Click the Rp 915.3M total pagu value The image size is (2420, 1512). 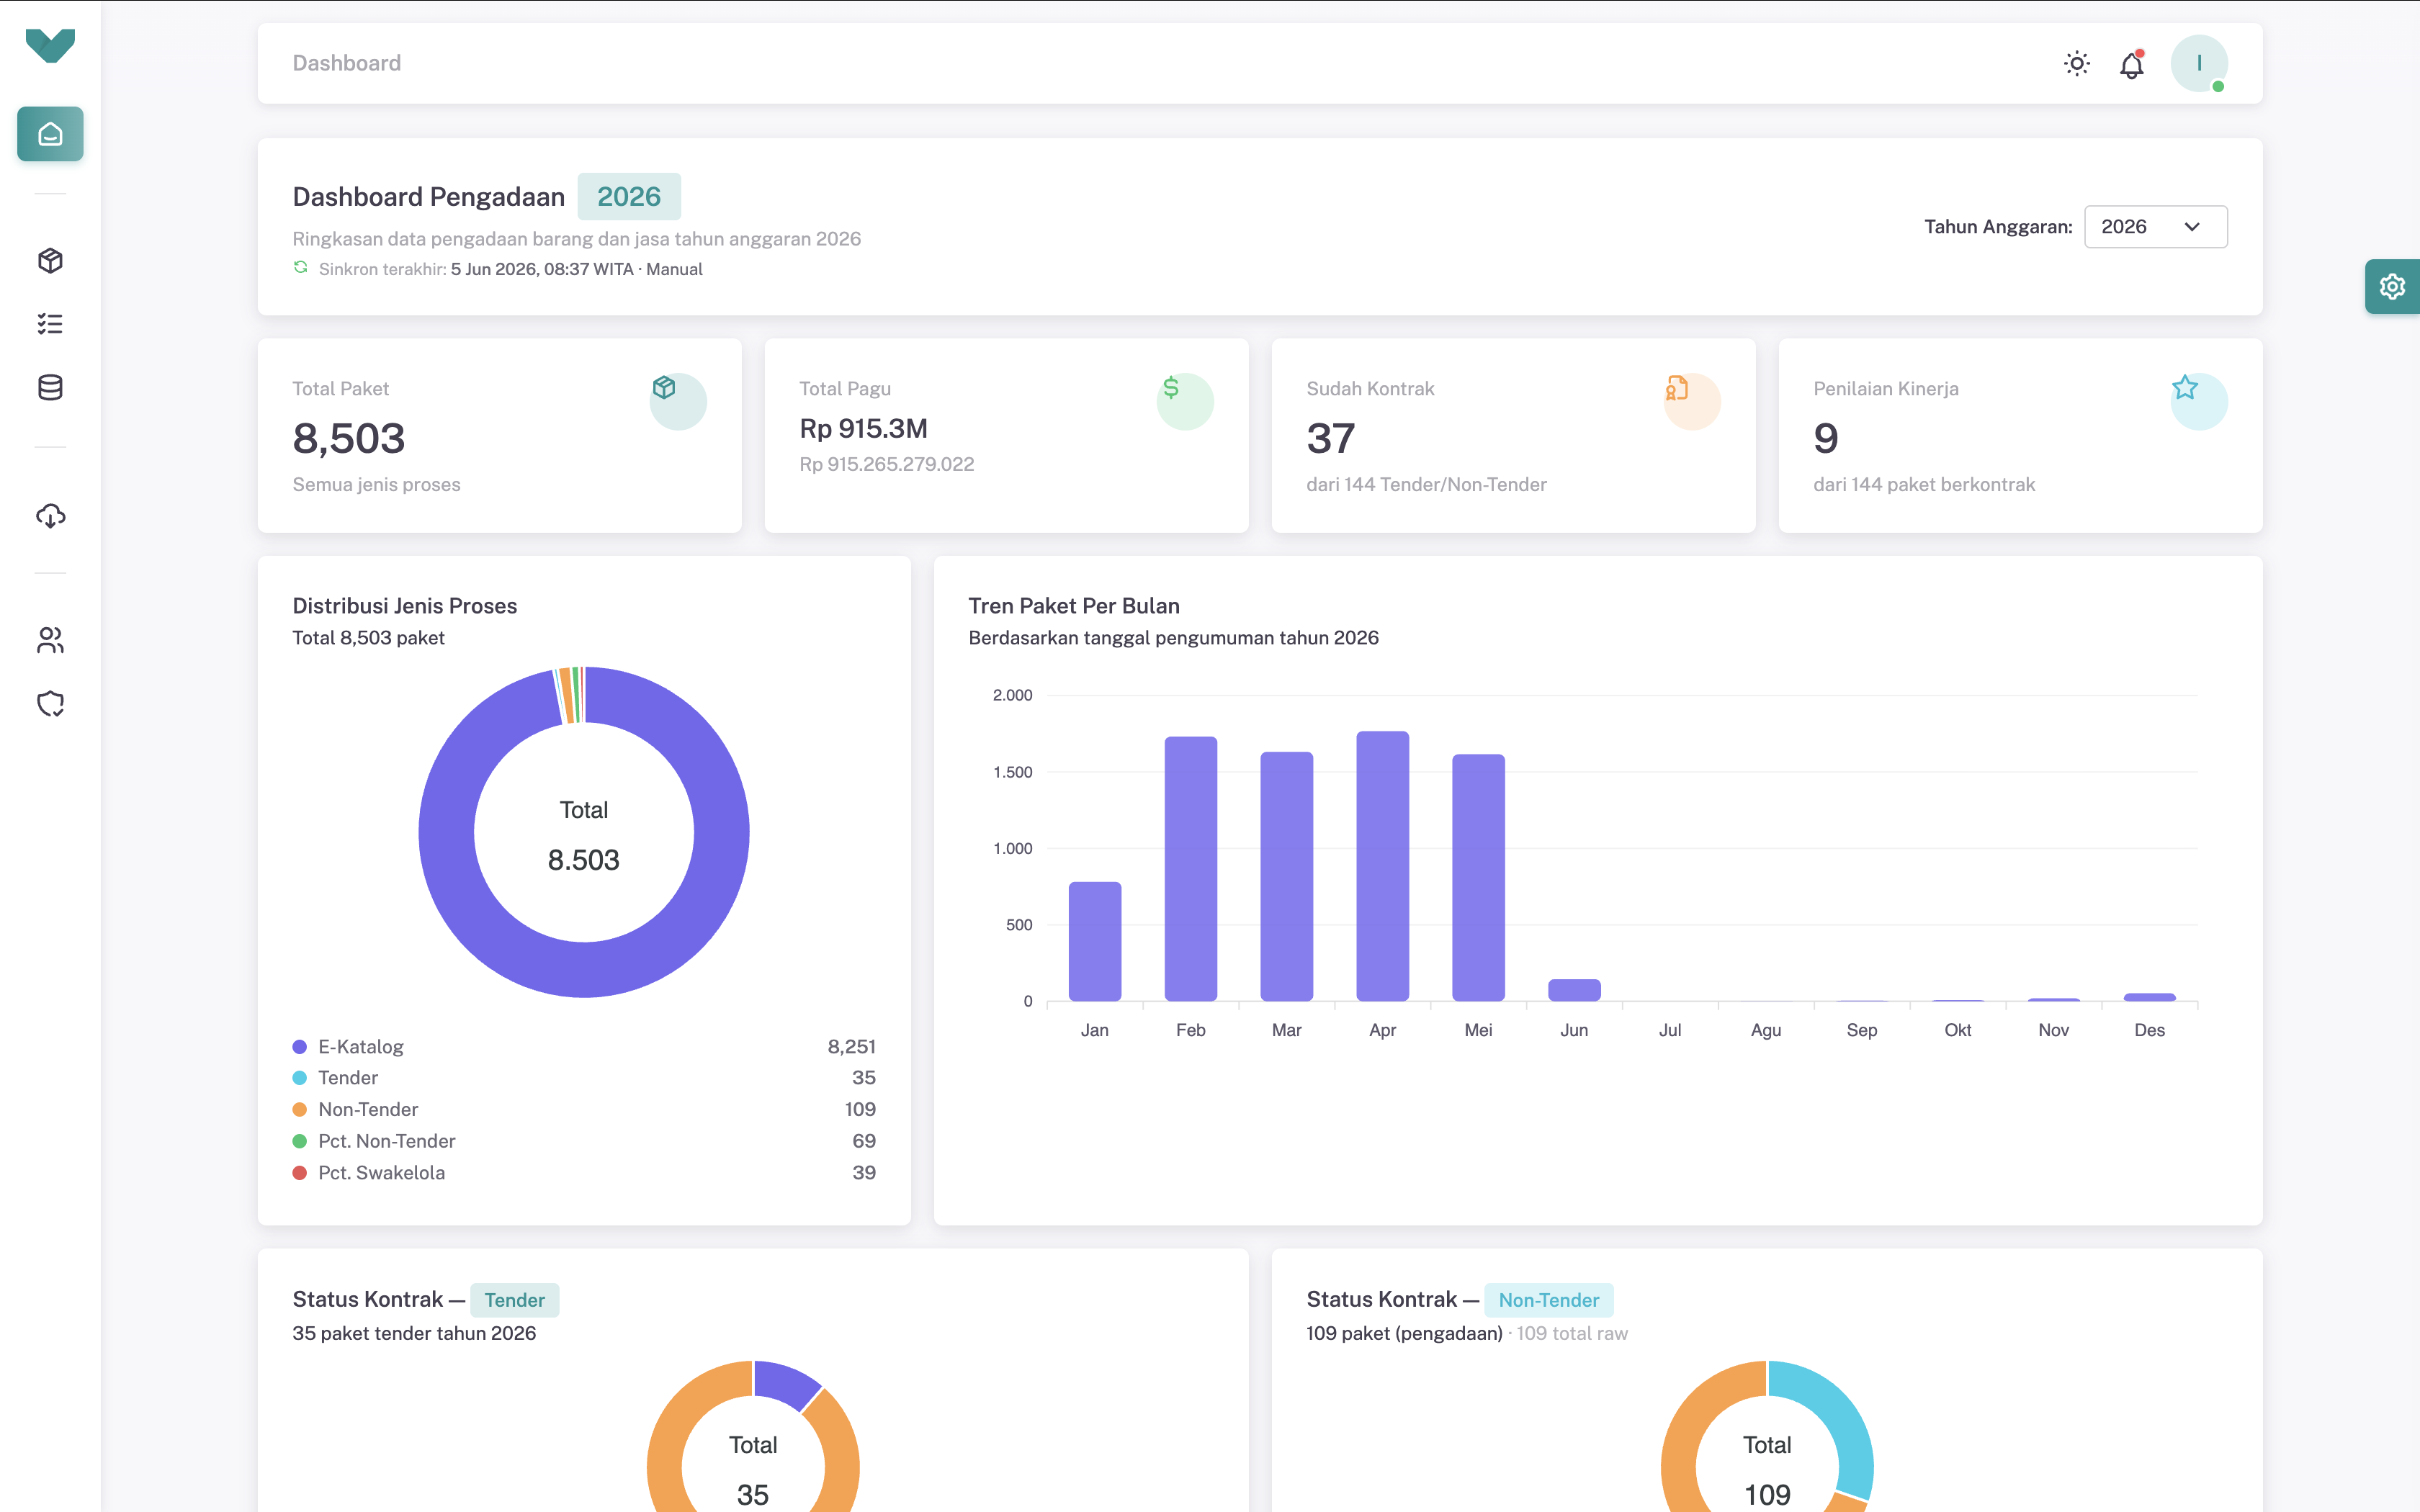pos(864,428)
